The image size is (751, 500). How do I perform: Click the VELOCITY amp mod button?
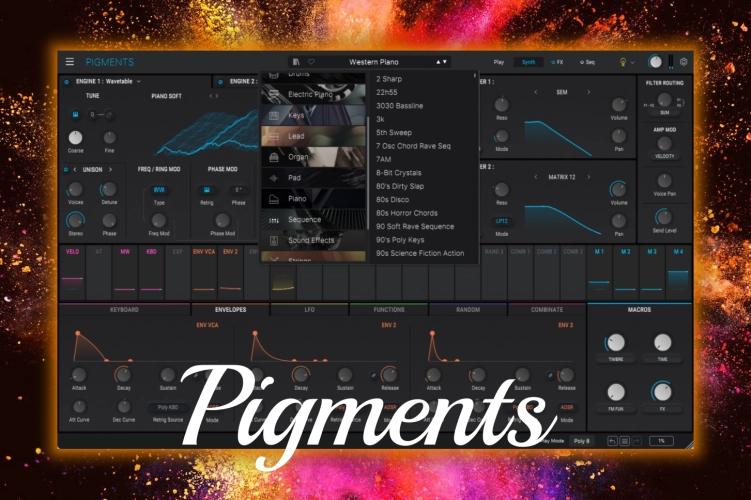(664, 156)
